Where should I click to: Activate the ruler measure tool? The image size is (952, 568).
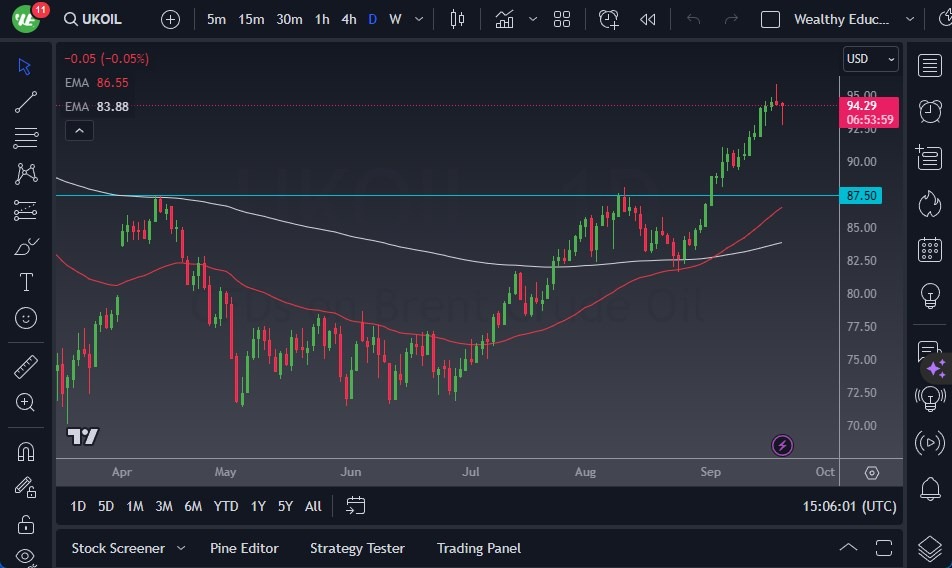coord(26,367)
